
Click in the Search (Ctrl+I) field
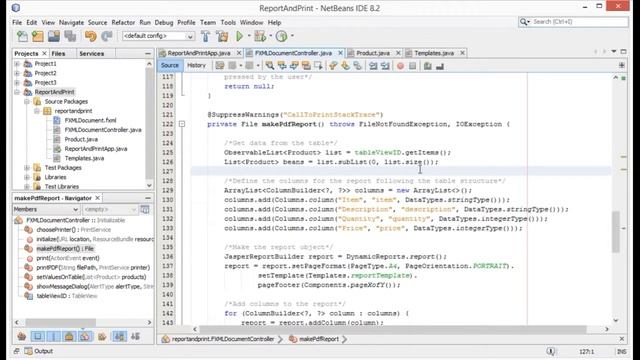coord(573,22)
